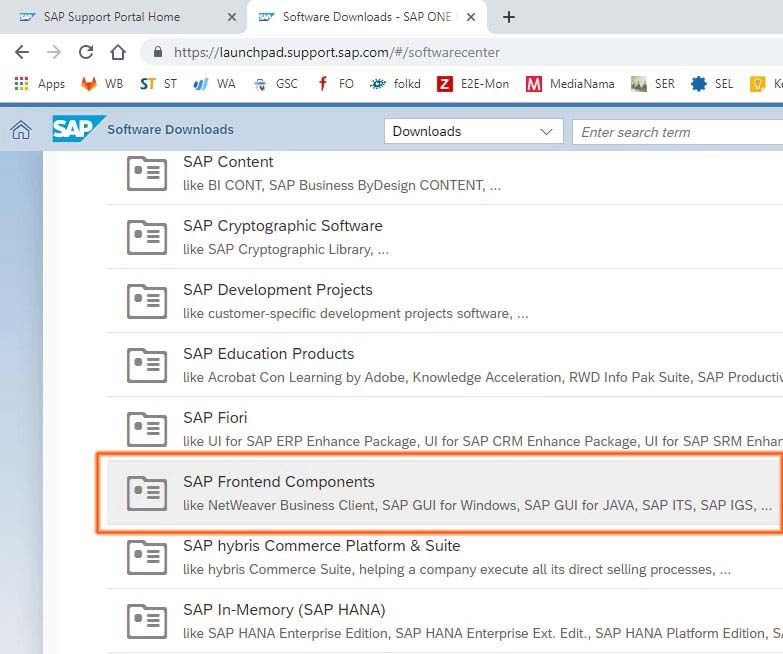Viewport: 783px width, 654px height.
Task: Click the SAP Frontend Components folder icon
Action: click(x=147, y=493)
